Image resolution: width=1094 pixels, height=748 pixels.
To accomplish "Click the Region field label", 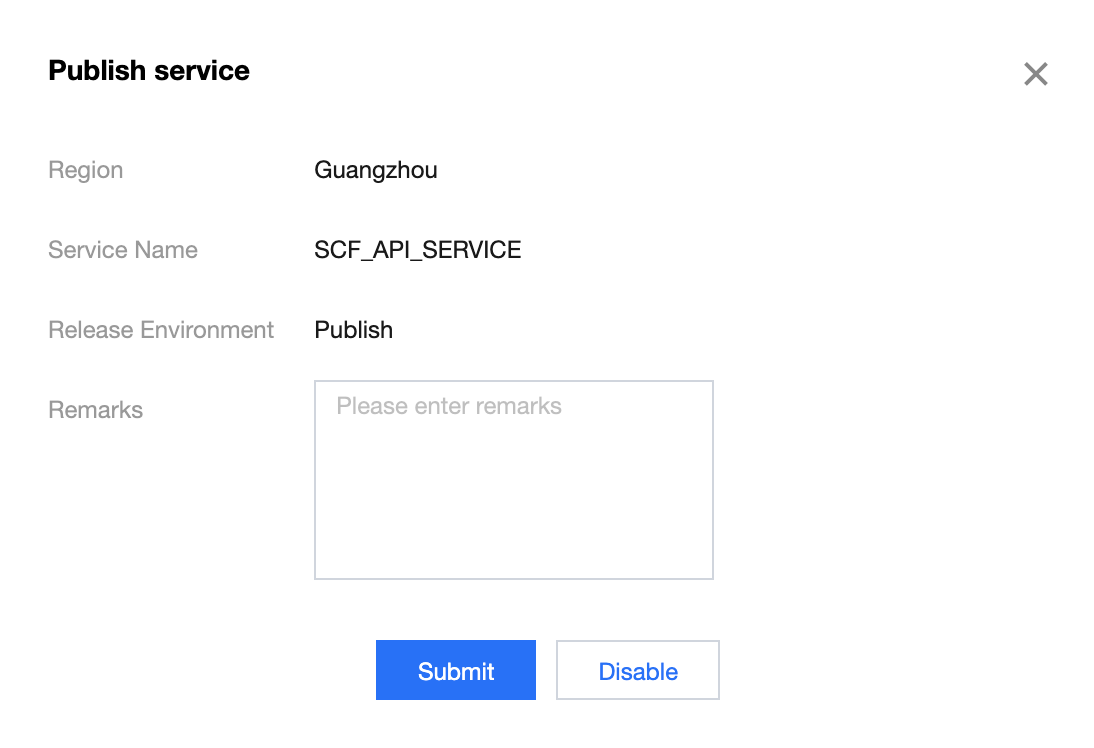I will point(86,170).
